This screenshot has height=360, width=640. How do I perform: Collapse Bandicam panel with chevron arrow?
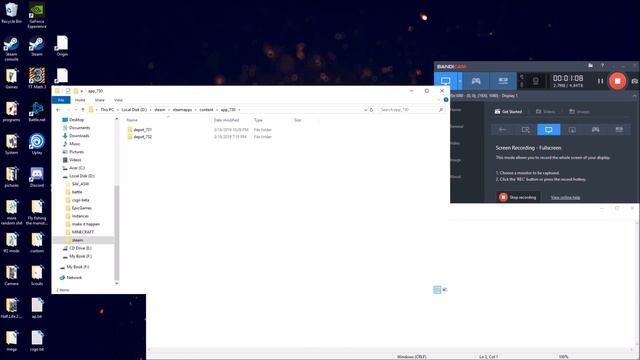634,96
